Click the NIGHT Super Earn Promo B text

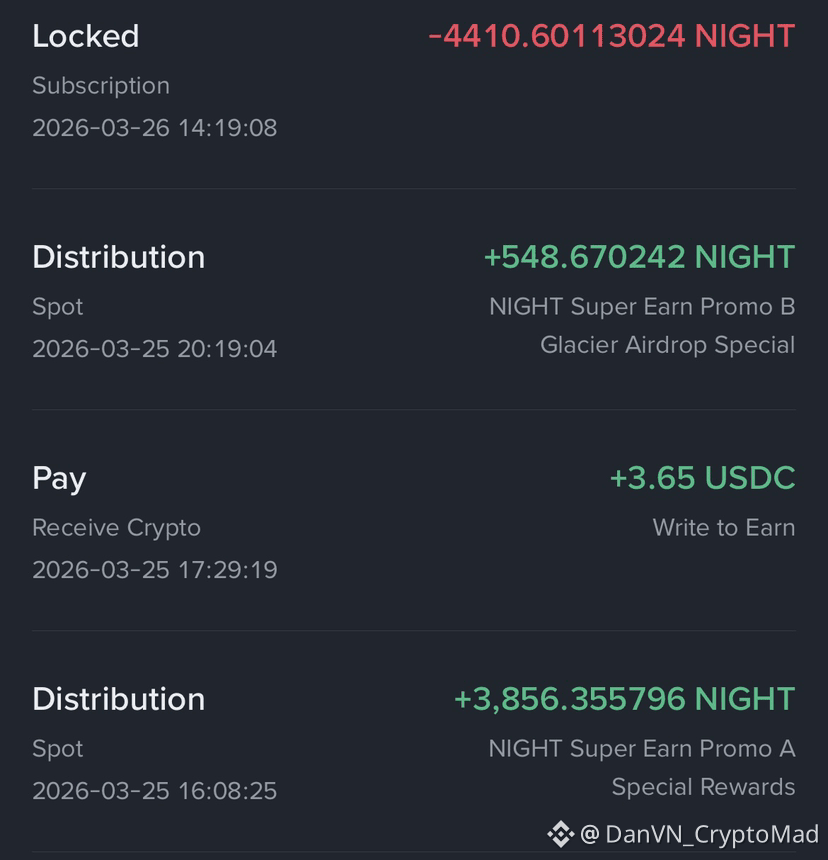pos(642,307)
